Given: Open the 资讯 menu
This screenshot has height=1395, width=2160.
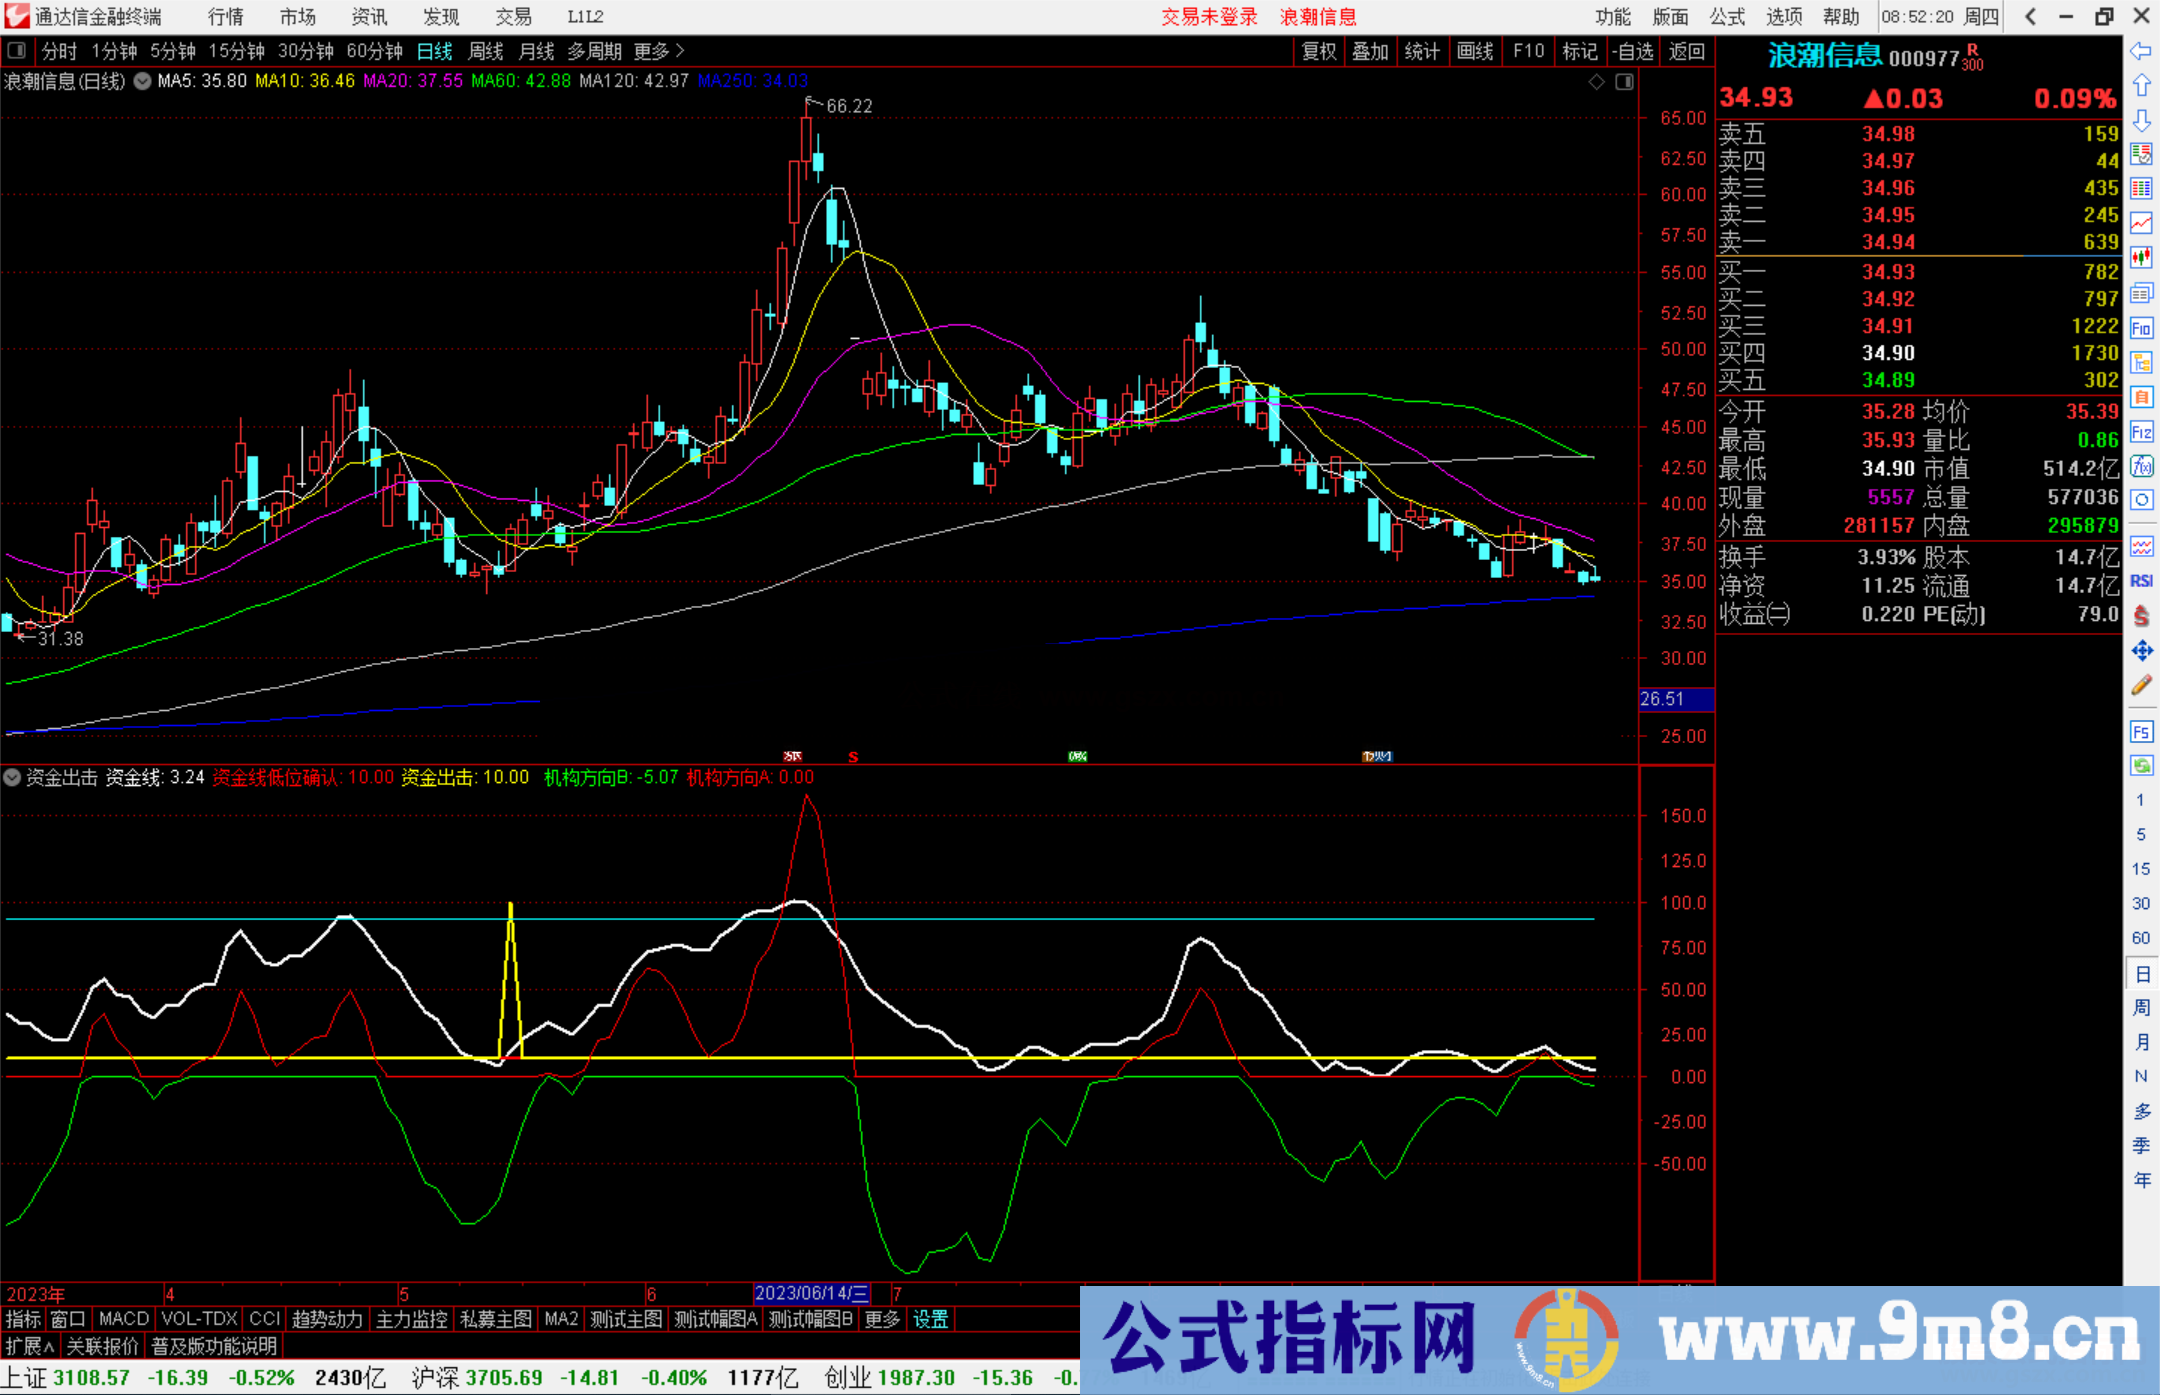Looking at the screenshot, I should 369,16.
